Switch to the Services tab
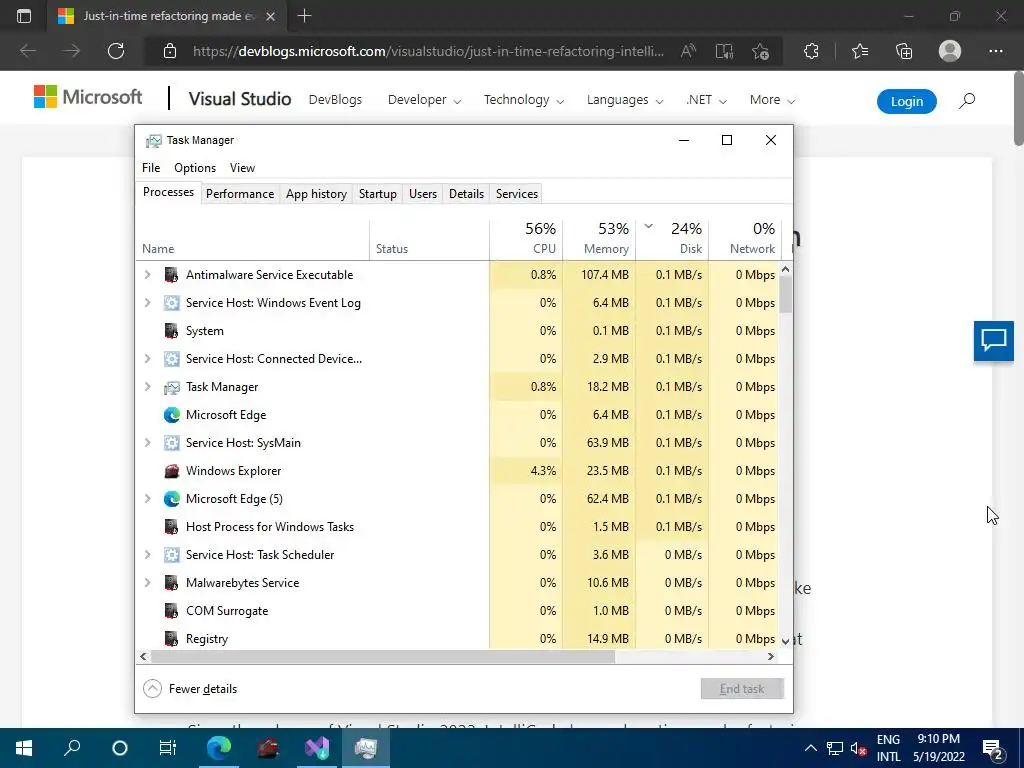Screen dimensions: 1024x768 [x=517, y=194]
